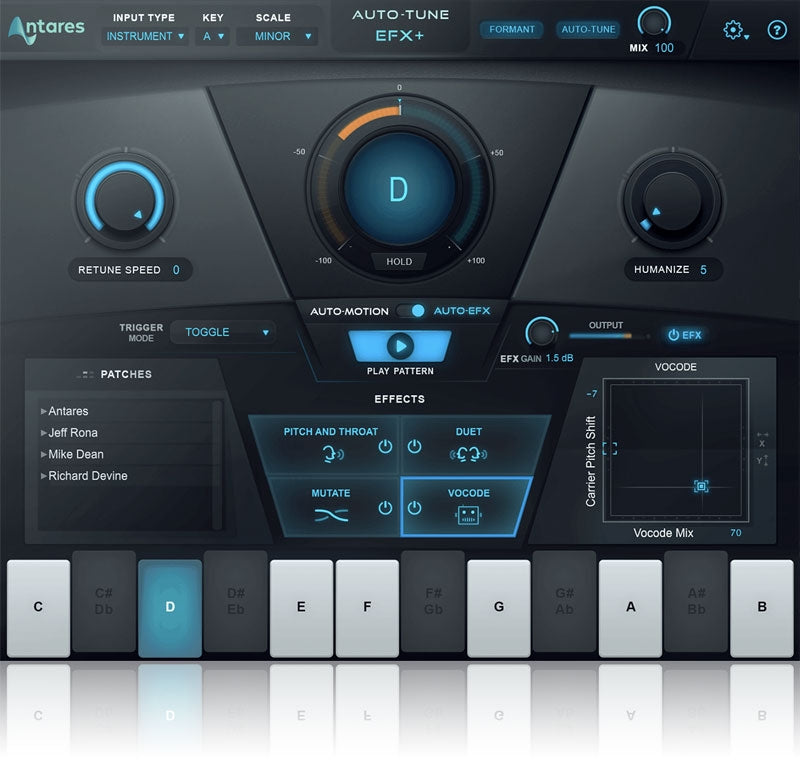The width and height of the screenshot is (800, 761).
Task: Click the EFX Gain value 1.5 dB
Action: click(559, 358)
